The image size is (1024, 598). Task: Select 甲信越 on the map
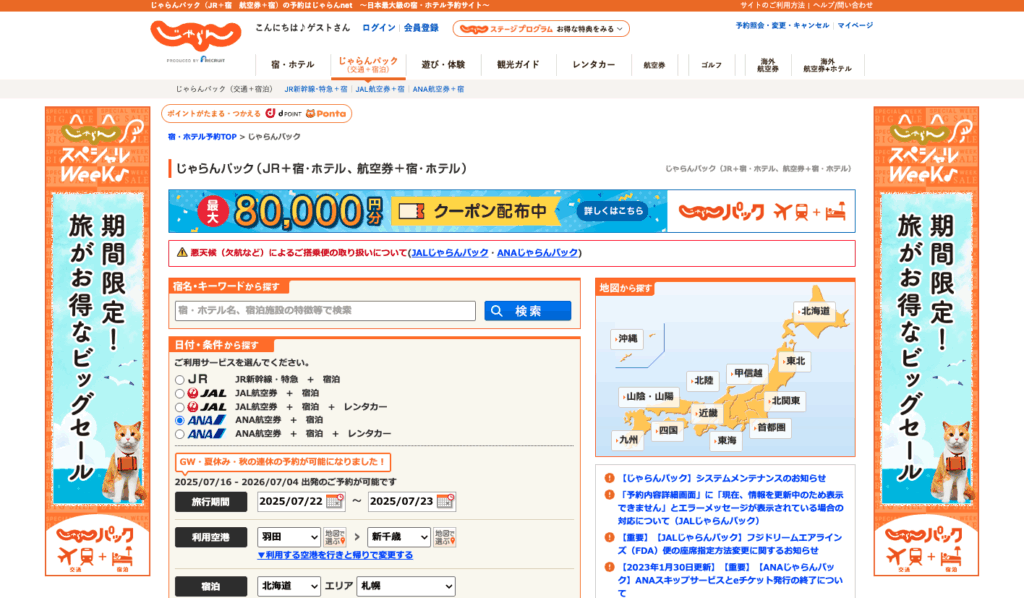tap(746, 373)
